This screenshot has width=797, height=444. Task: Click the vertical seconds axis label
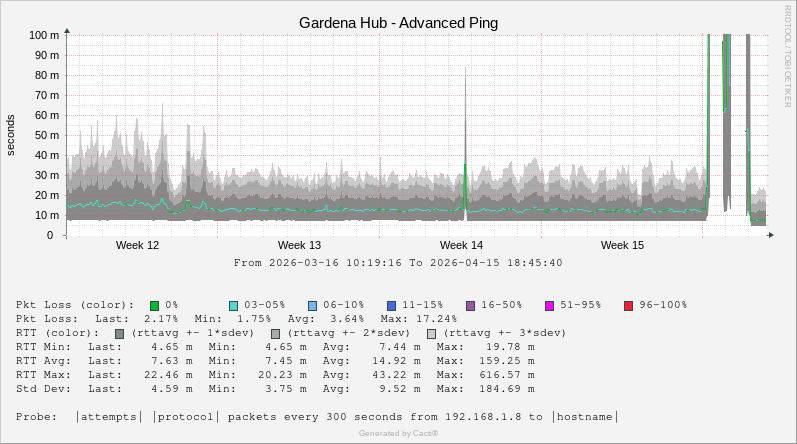[11, 135]
